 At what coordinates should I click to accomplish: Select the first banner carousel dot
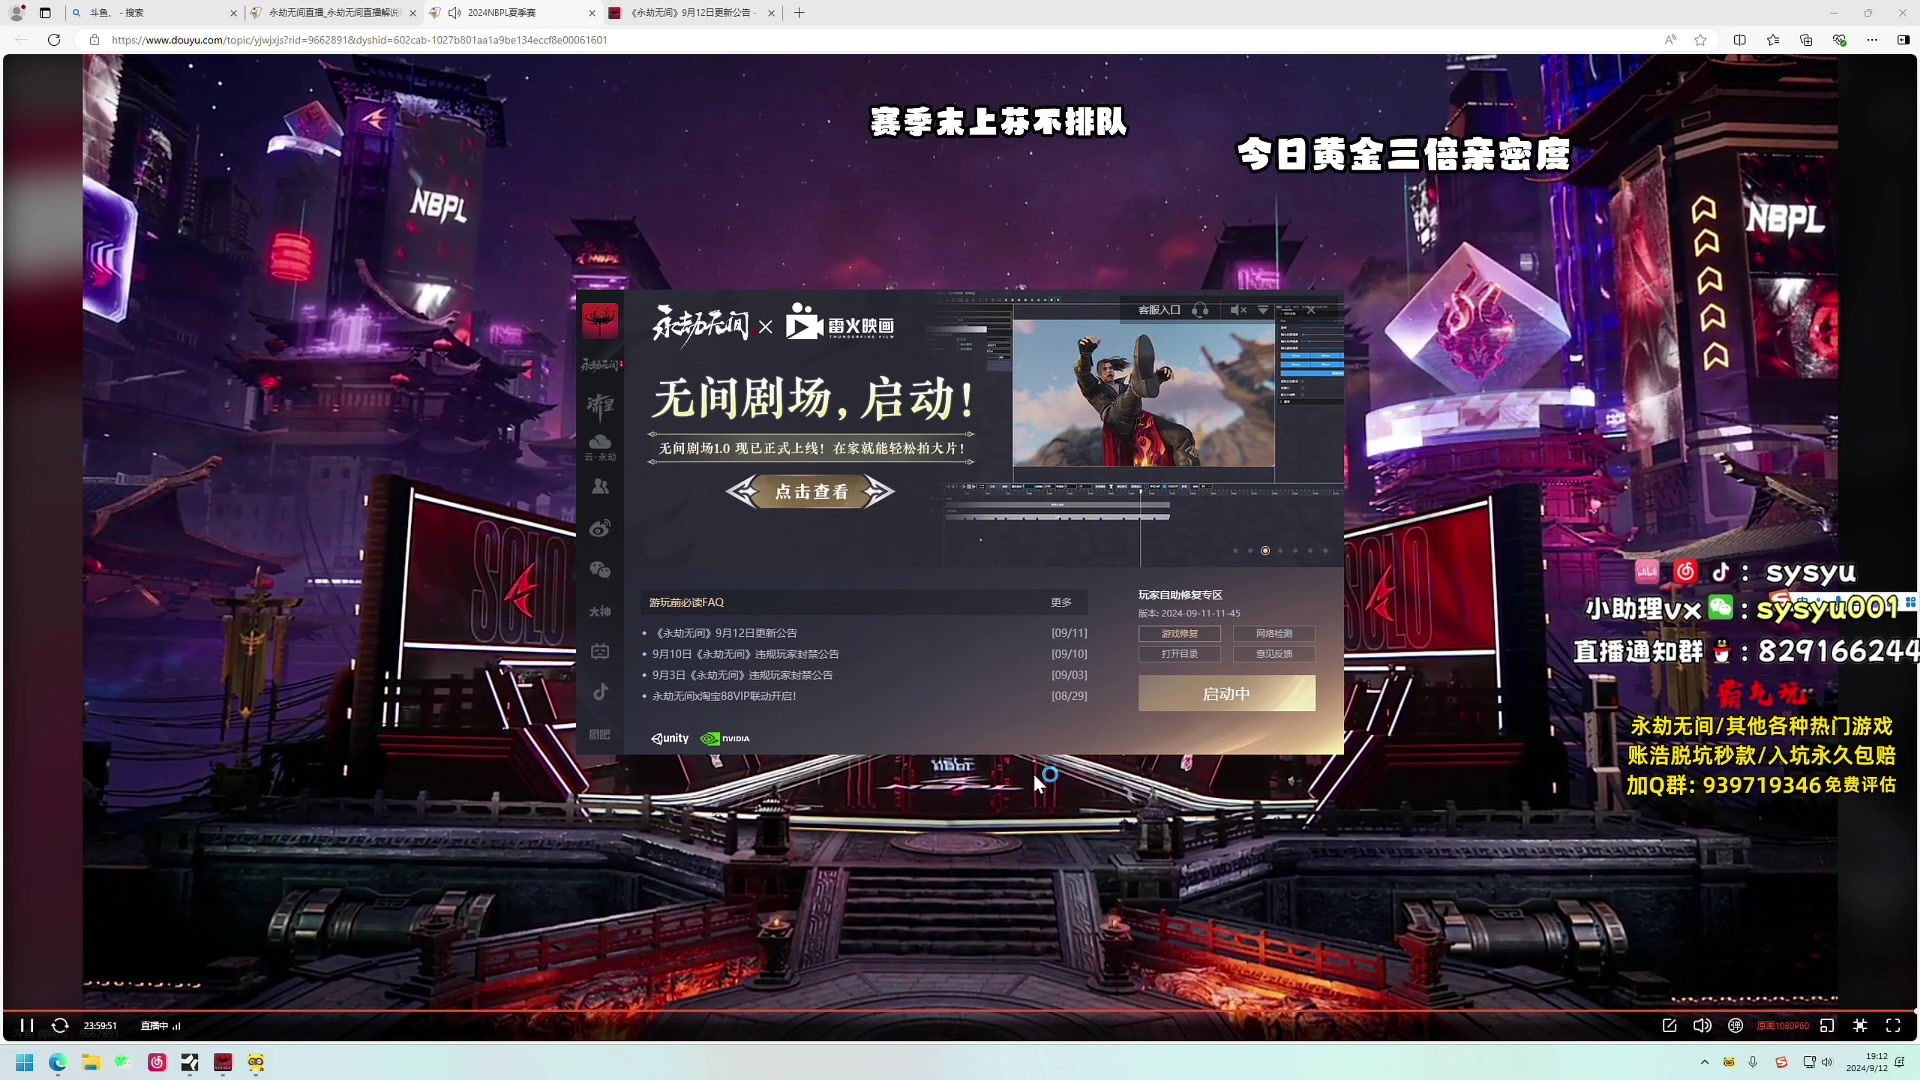(1235, 551)
